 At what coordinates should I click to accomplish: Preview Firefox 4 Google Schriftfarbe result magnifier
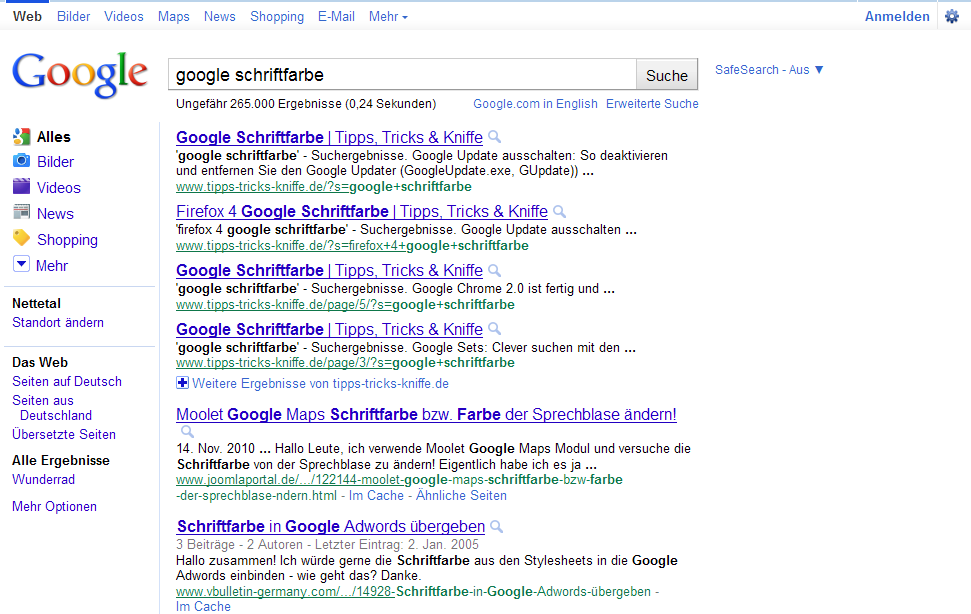click(559, 212)
